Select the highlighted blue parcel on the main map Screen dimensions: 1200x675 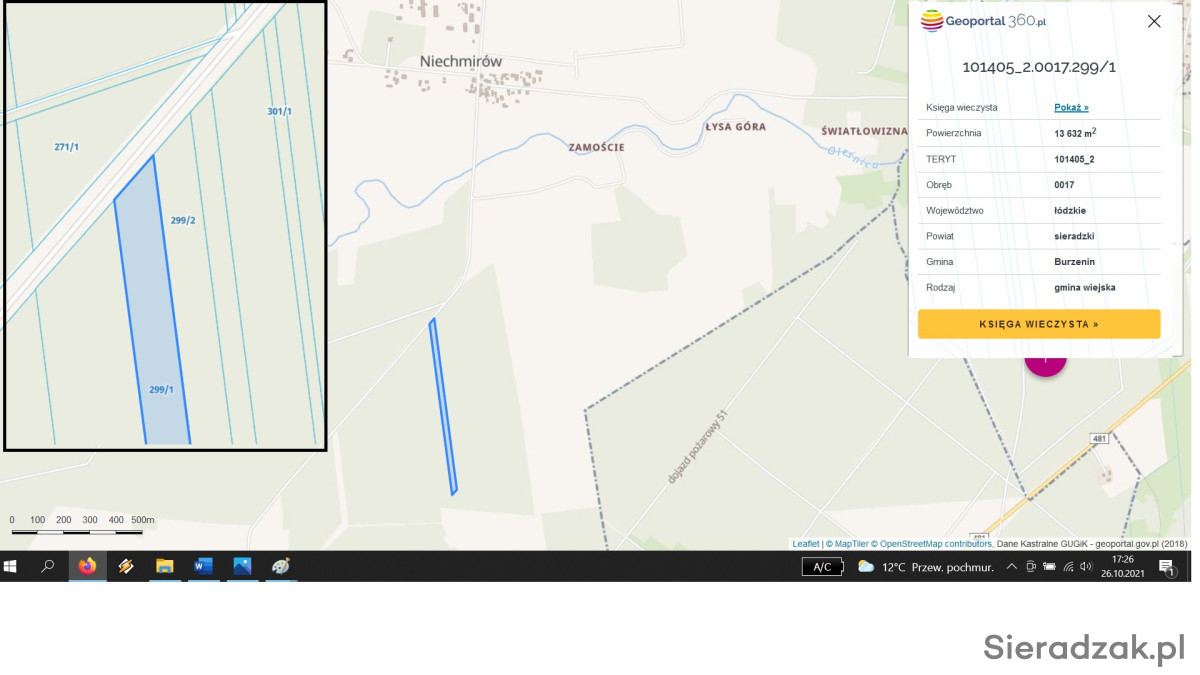coord(443,408)
